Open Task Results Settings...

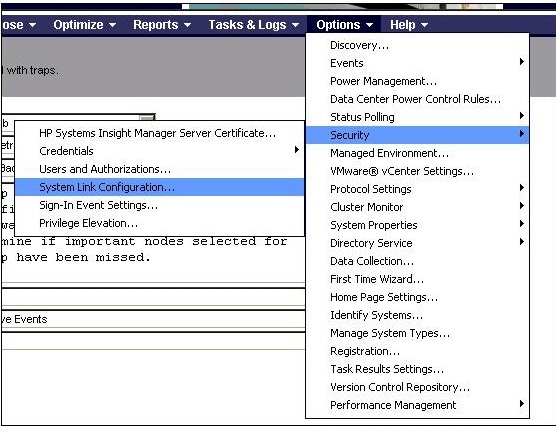click(417, 369)
